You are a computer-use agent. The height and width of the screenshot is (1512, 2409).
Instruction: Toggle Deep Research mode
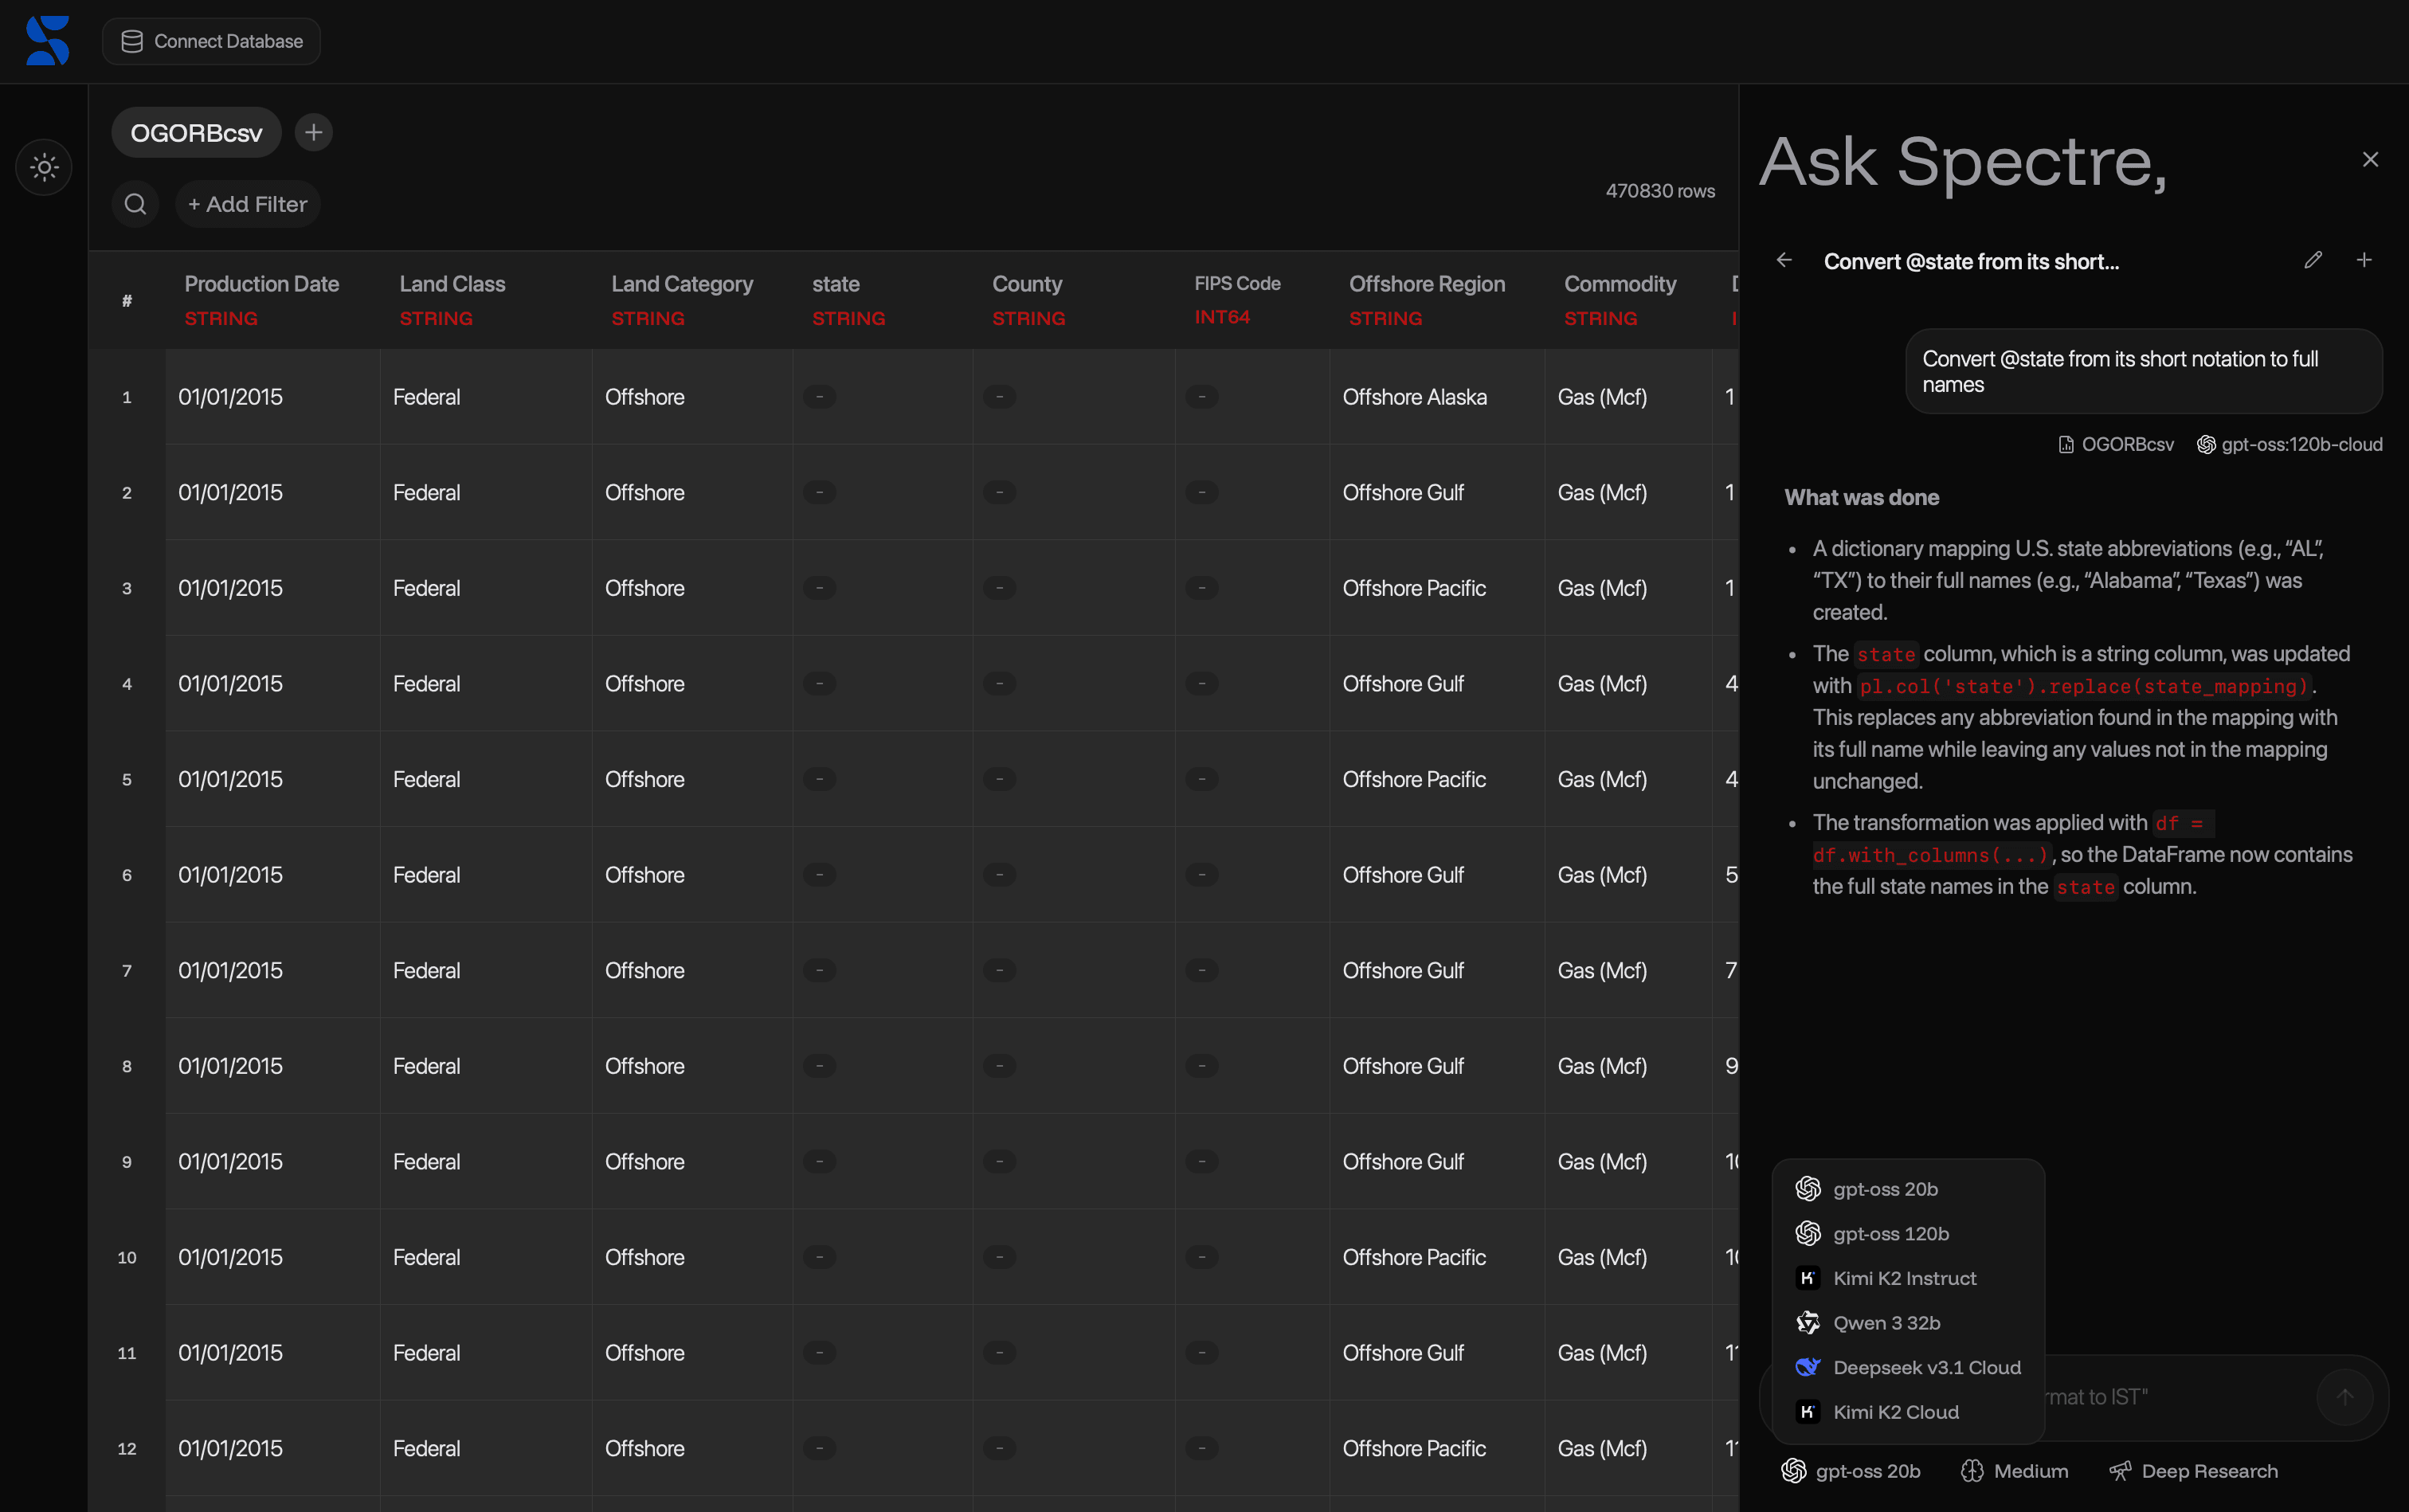click(2193, 1471)
